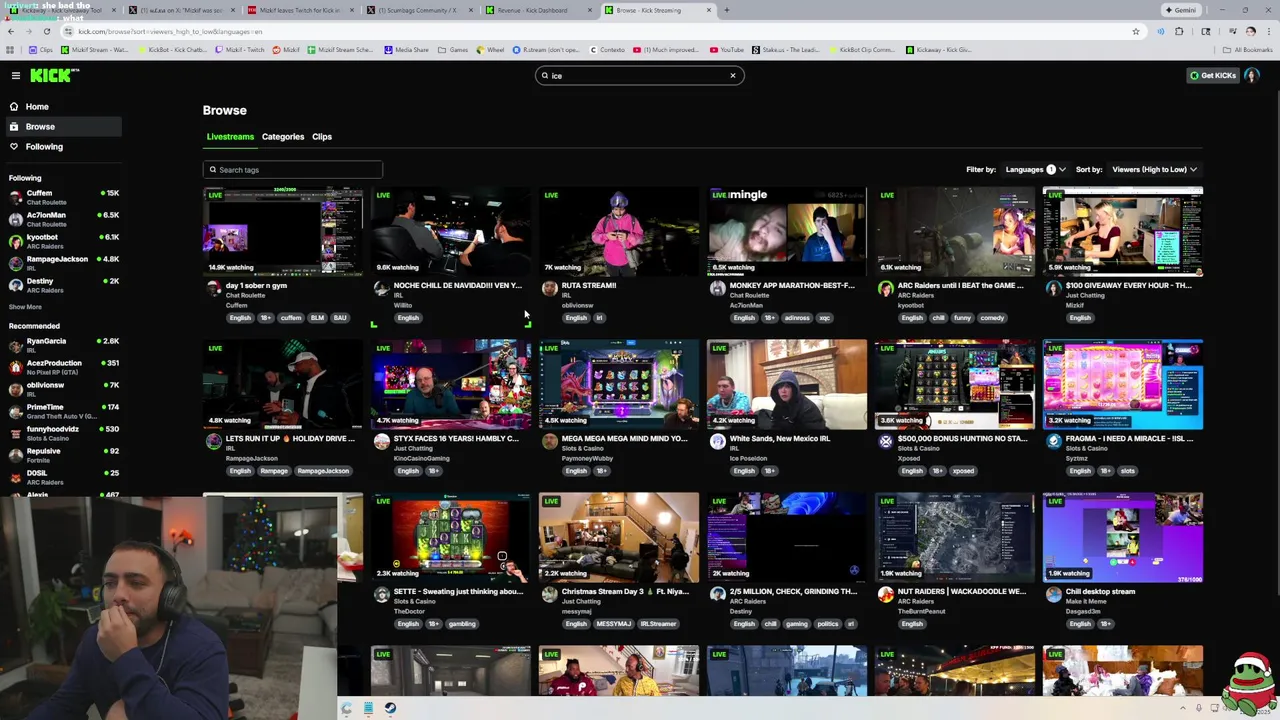This screenshot has width=1280, height=720.
Task: Click Syztmz avatar under FRAGMA stream
Action: (x=1054, y=442)
